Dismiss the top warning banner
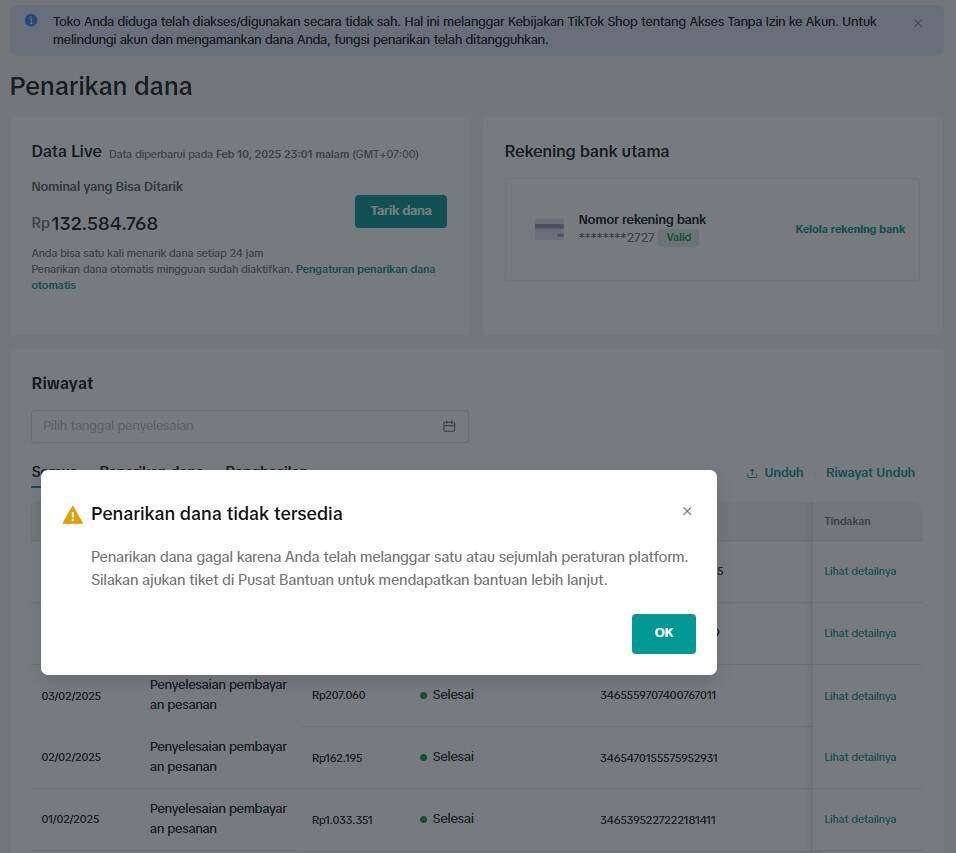Screen dimensions: 956x853 tap(918, 23)
